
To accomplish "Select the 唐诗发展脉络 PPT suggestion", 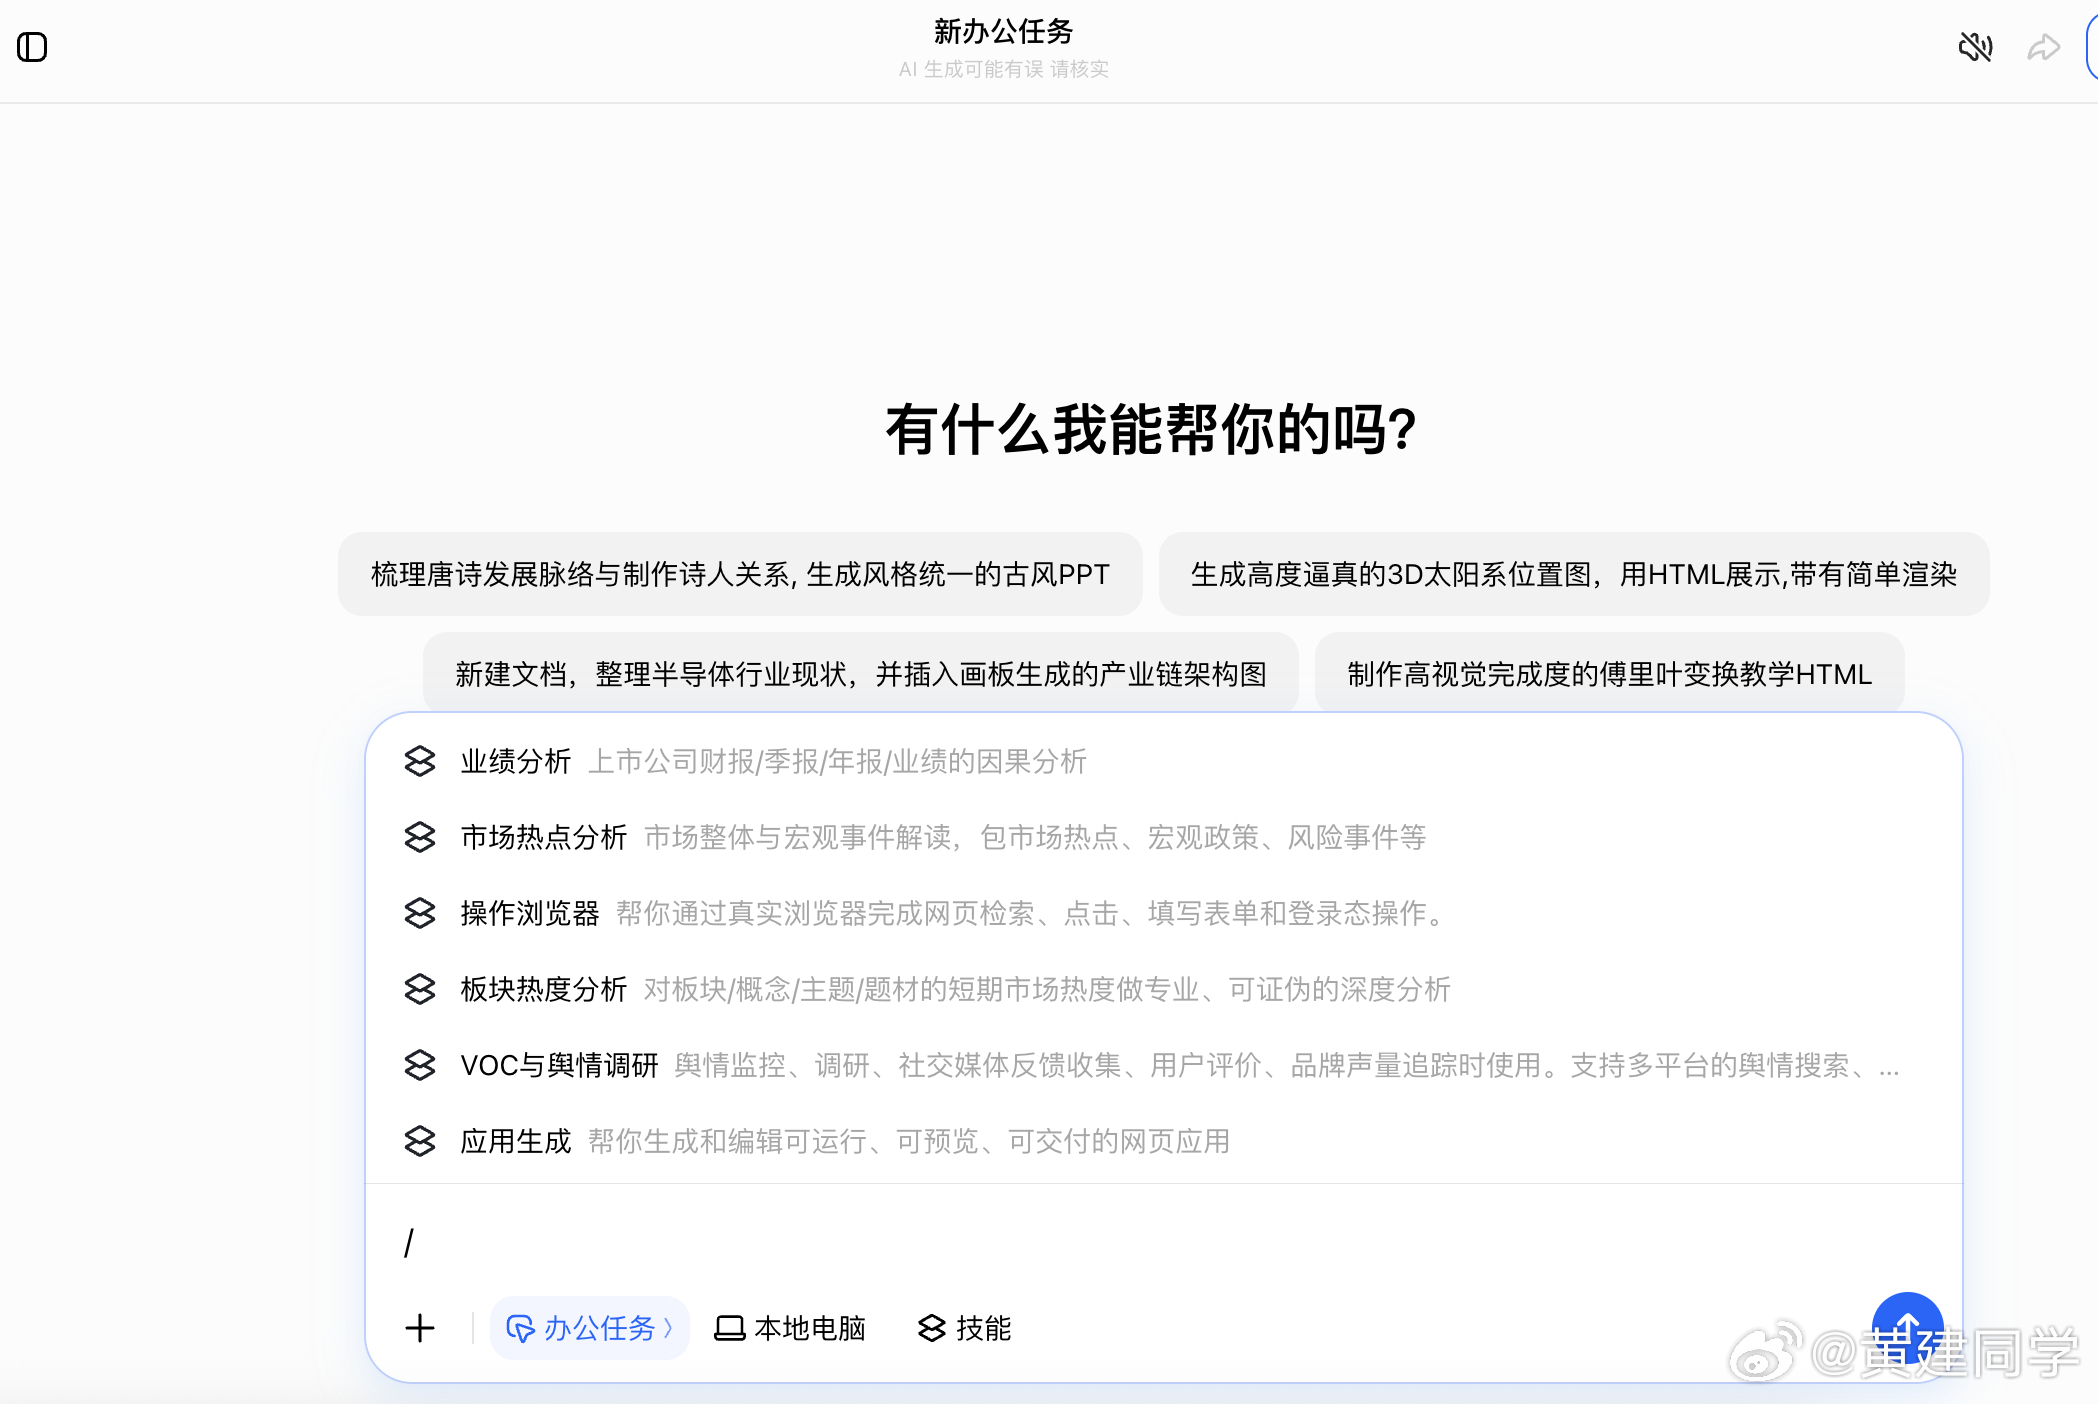I will (740, 574).
